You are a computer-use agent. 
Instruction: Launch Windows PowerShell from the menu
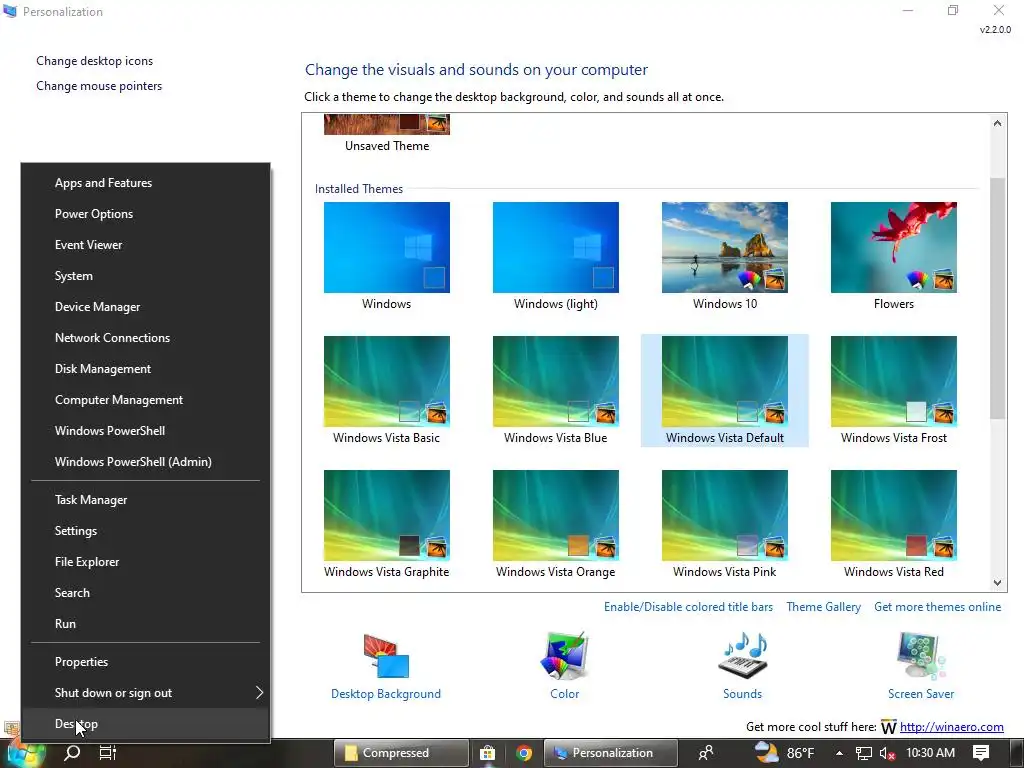pyautogui.click(x=146, y=431)
